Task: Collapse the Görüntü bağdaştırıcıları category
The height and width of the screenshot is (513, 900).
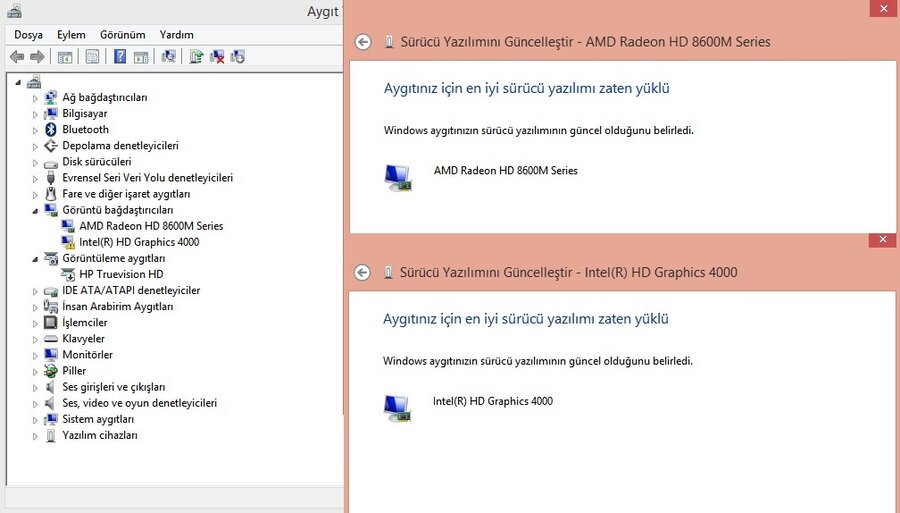Action: tap(36, 211)
